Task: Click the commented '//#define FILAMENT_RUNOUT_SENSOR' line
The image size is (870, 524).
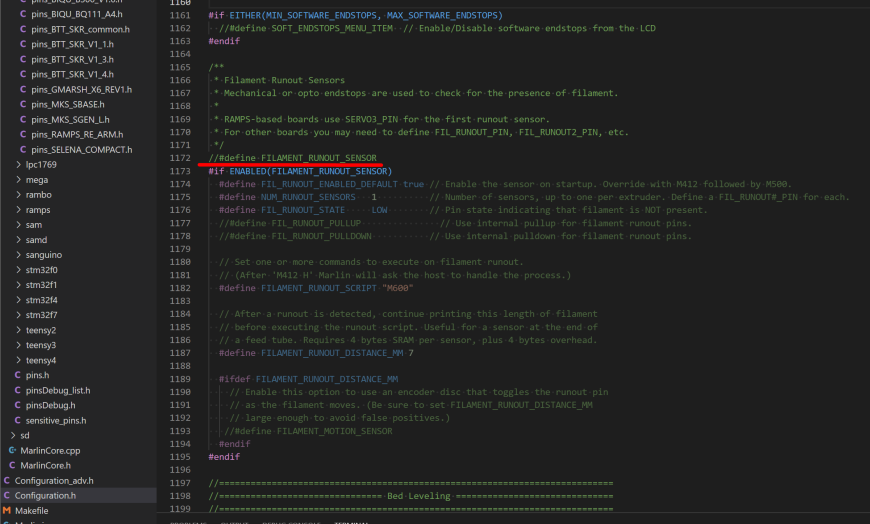Action: pyautogui.click(x=292, y=158)
